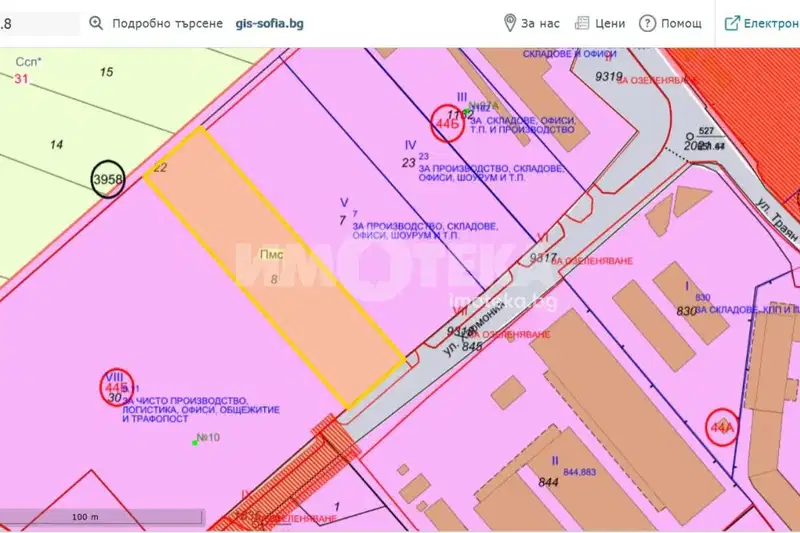Select the yellow highlighted parcel Пмс 8
Screen dimensions: 800x533
click(274, 267)
